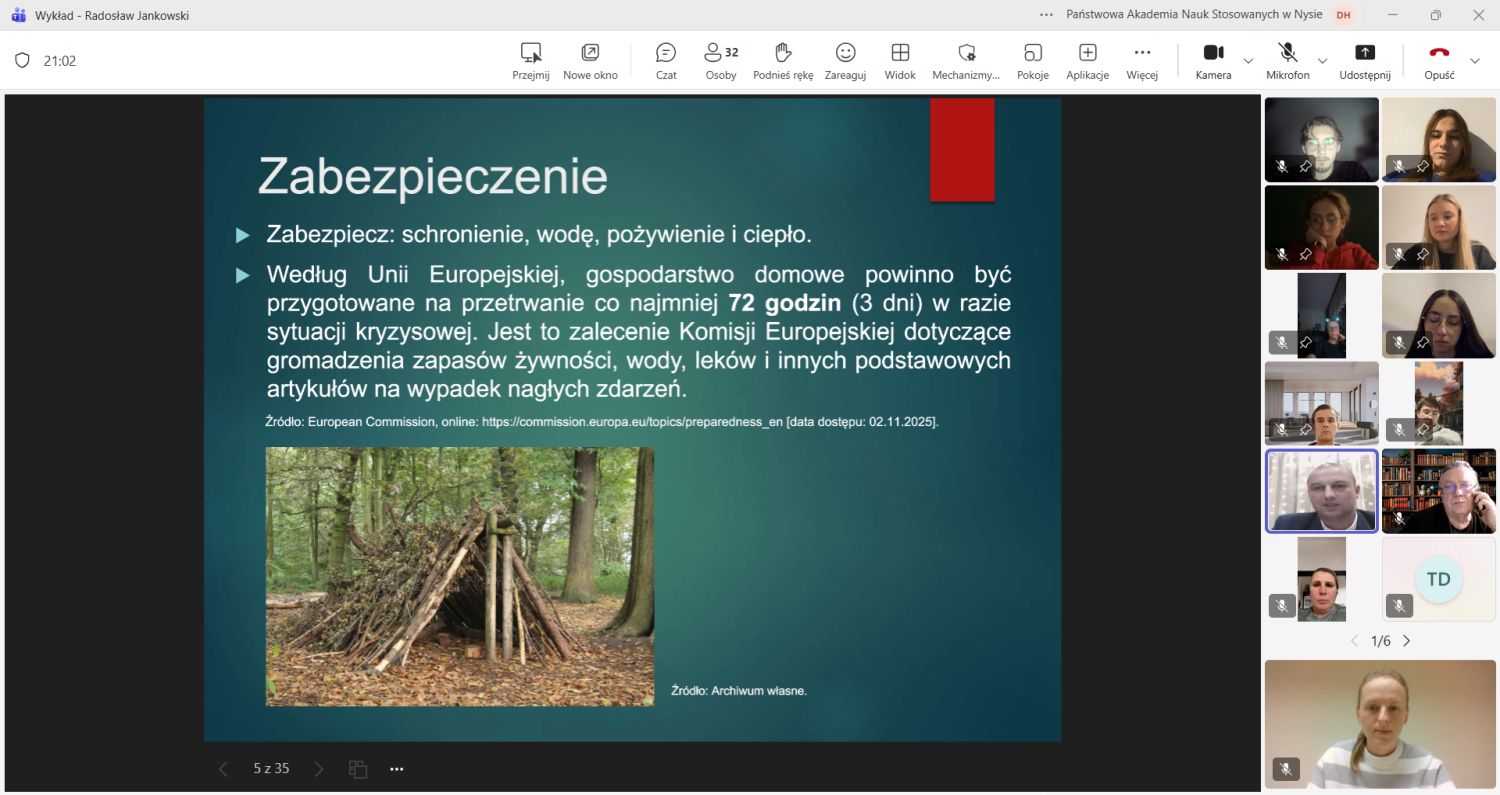Viewport: 1500px width, 795px height.
Task: Open slide options ellipsis below presentation
Action: pos(396,769)
